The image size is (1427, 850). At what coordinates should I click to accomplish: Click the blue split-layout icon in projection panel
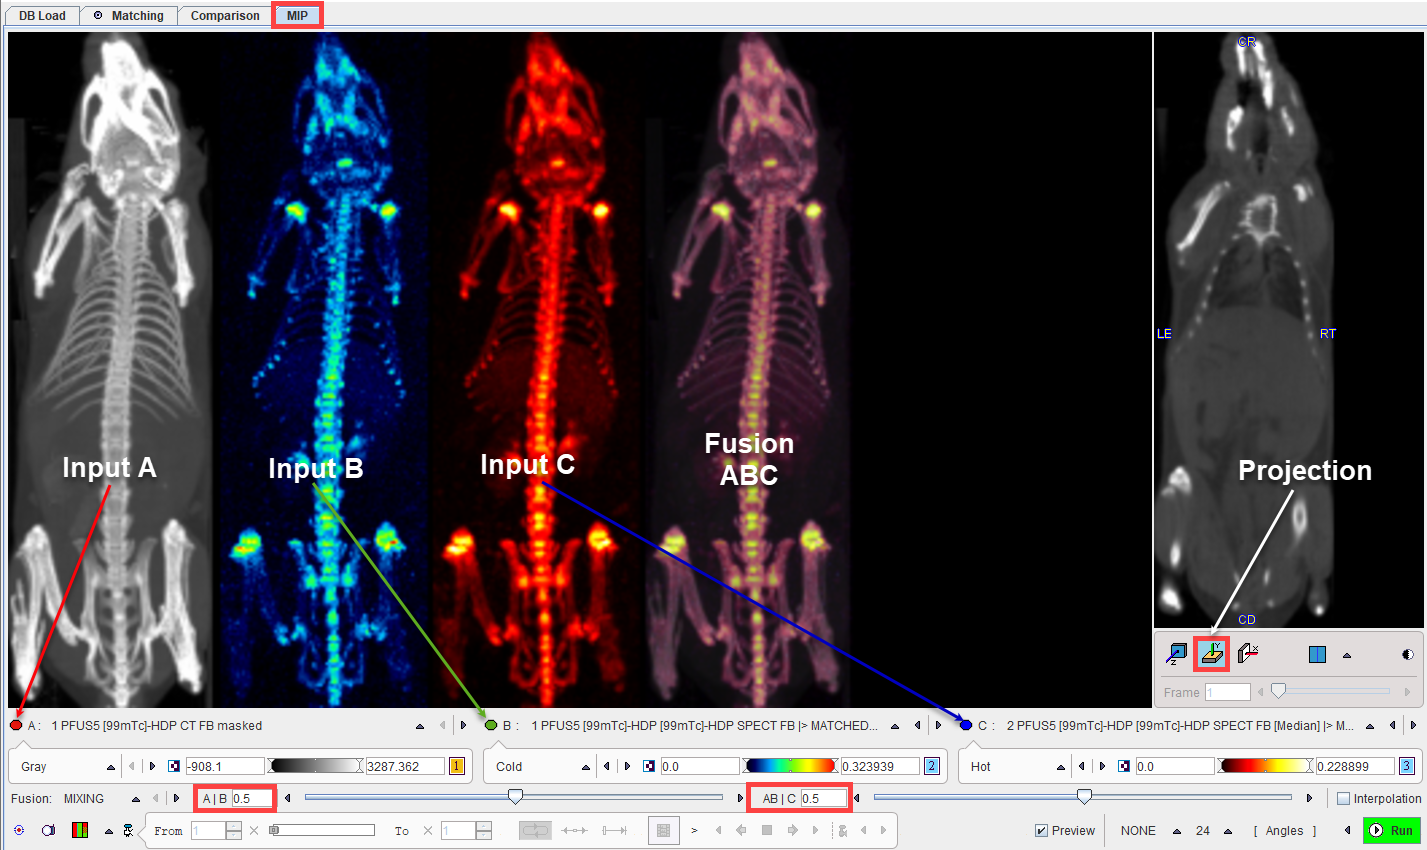pyautogui.click(x=1317, y=655)
